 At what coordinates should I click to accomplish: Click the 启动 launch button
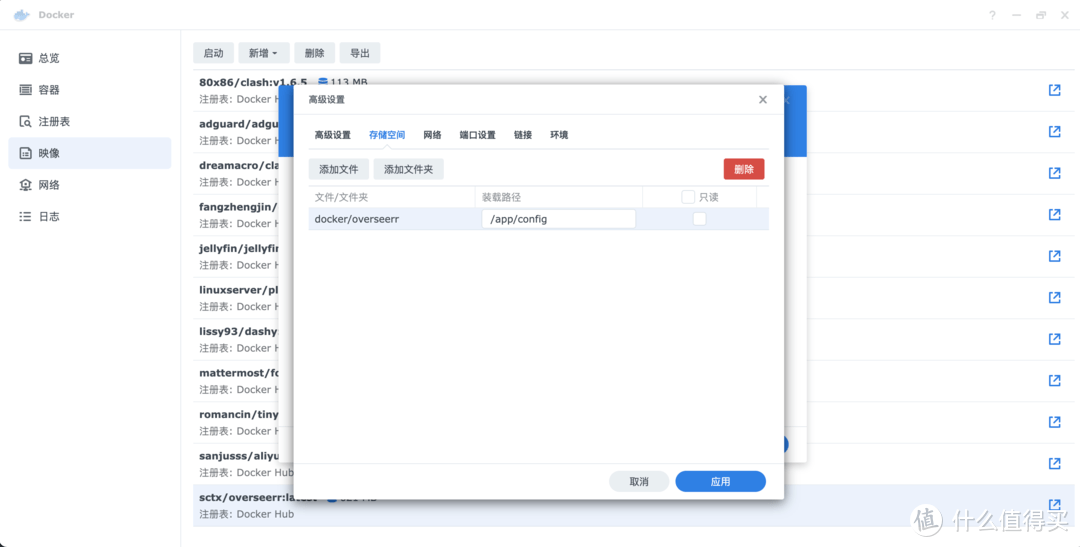click(214, 53)
